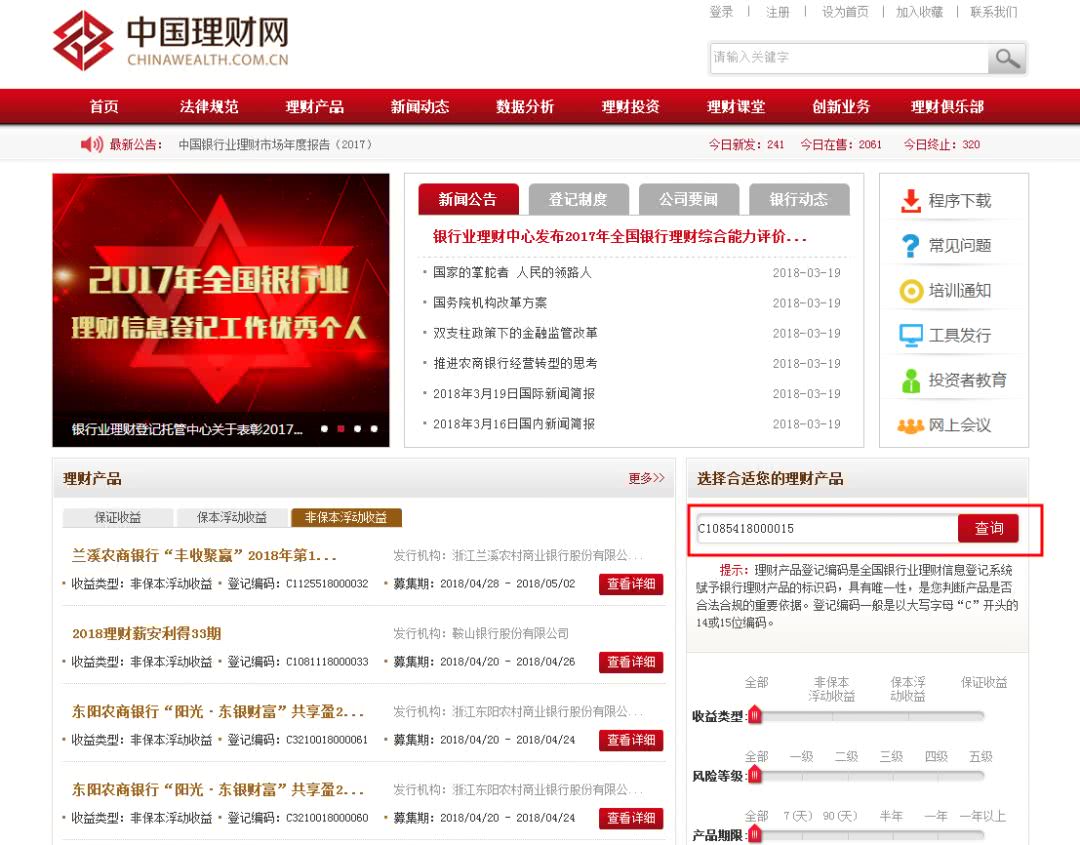Click the 注册 link
1080x845 pixels.
(x=778, y=12)
